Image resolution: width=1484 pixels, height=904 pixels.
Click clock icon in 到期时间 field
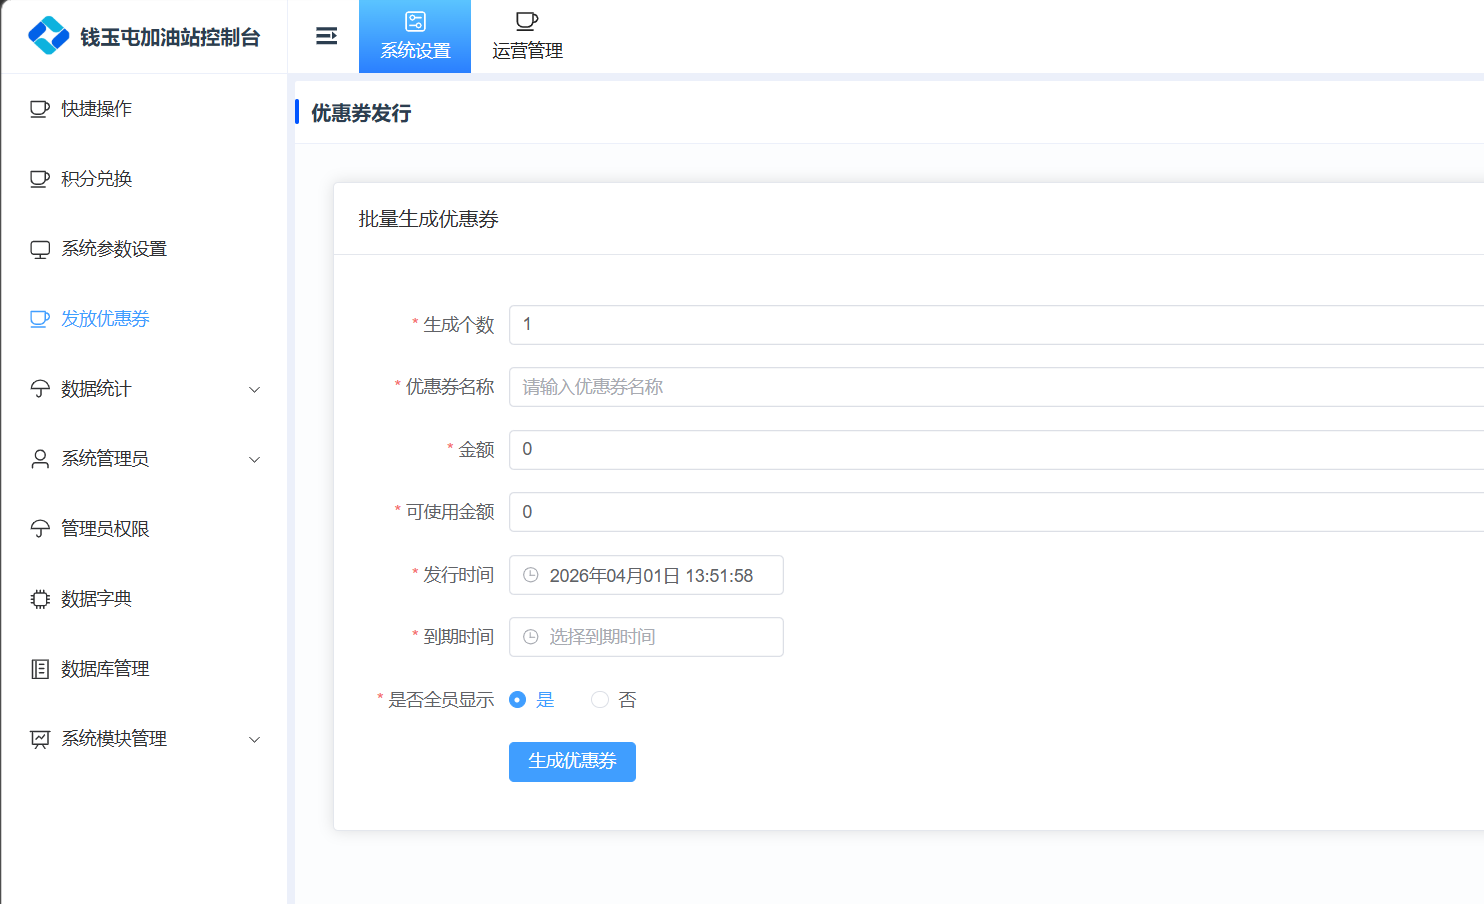(531, 637)
